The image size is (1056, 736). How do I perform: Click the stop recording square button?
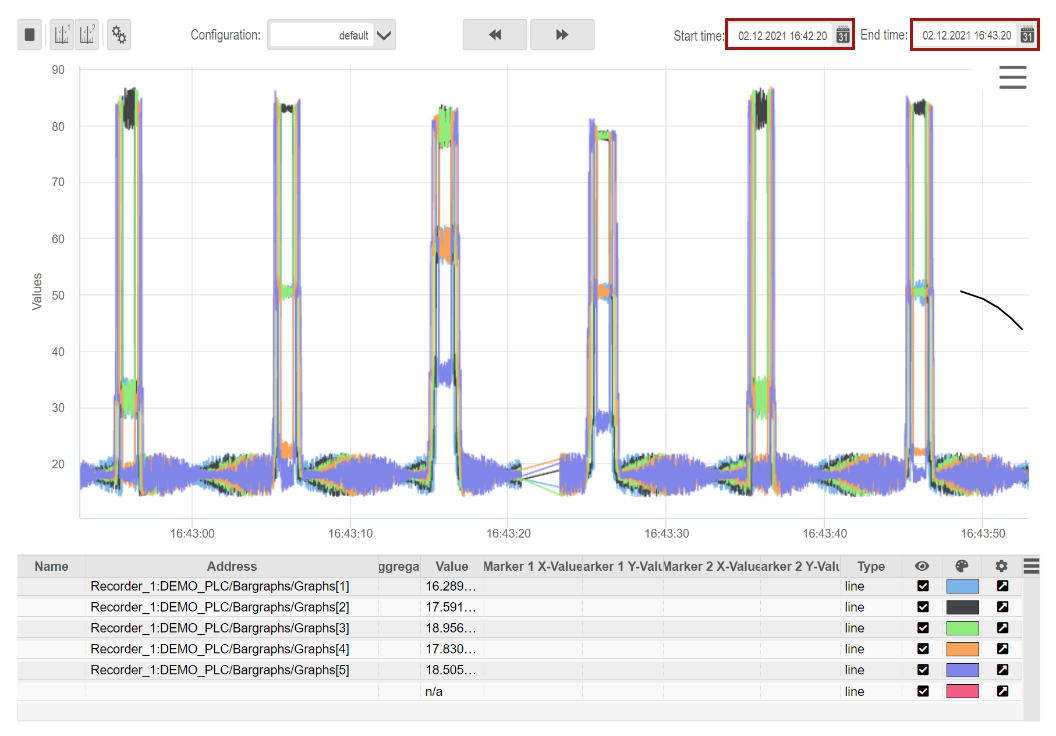pyautogui.click(x=30, y=35)
